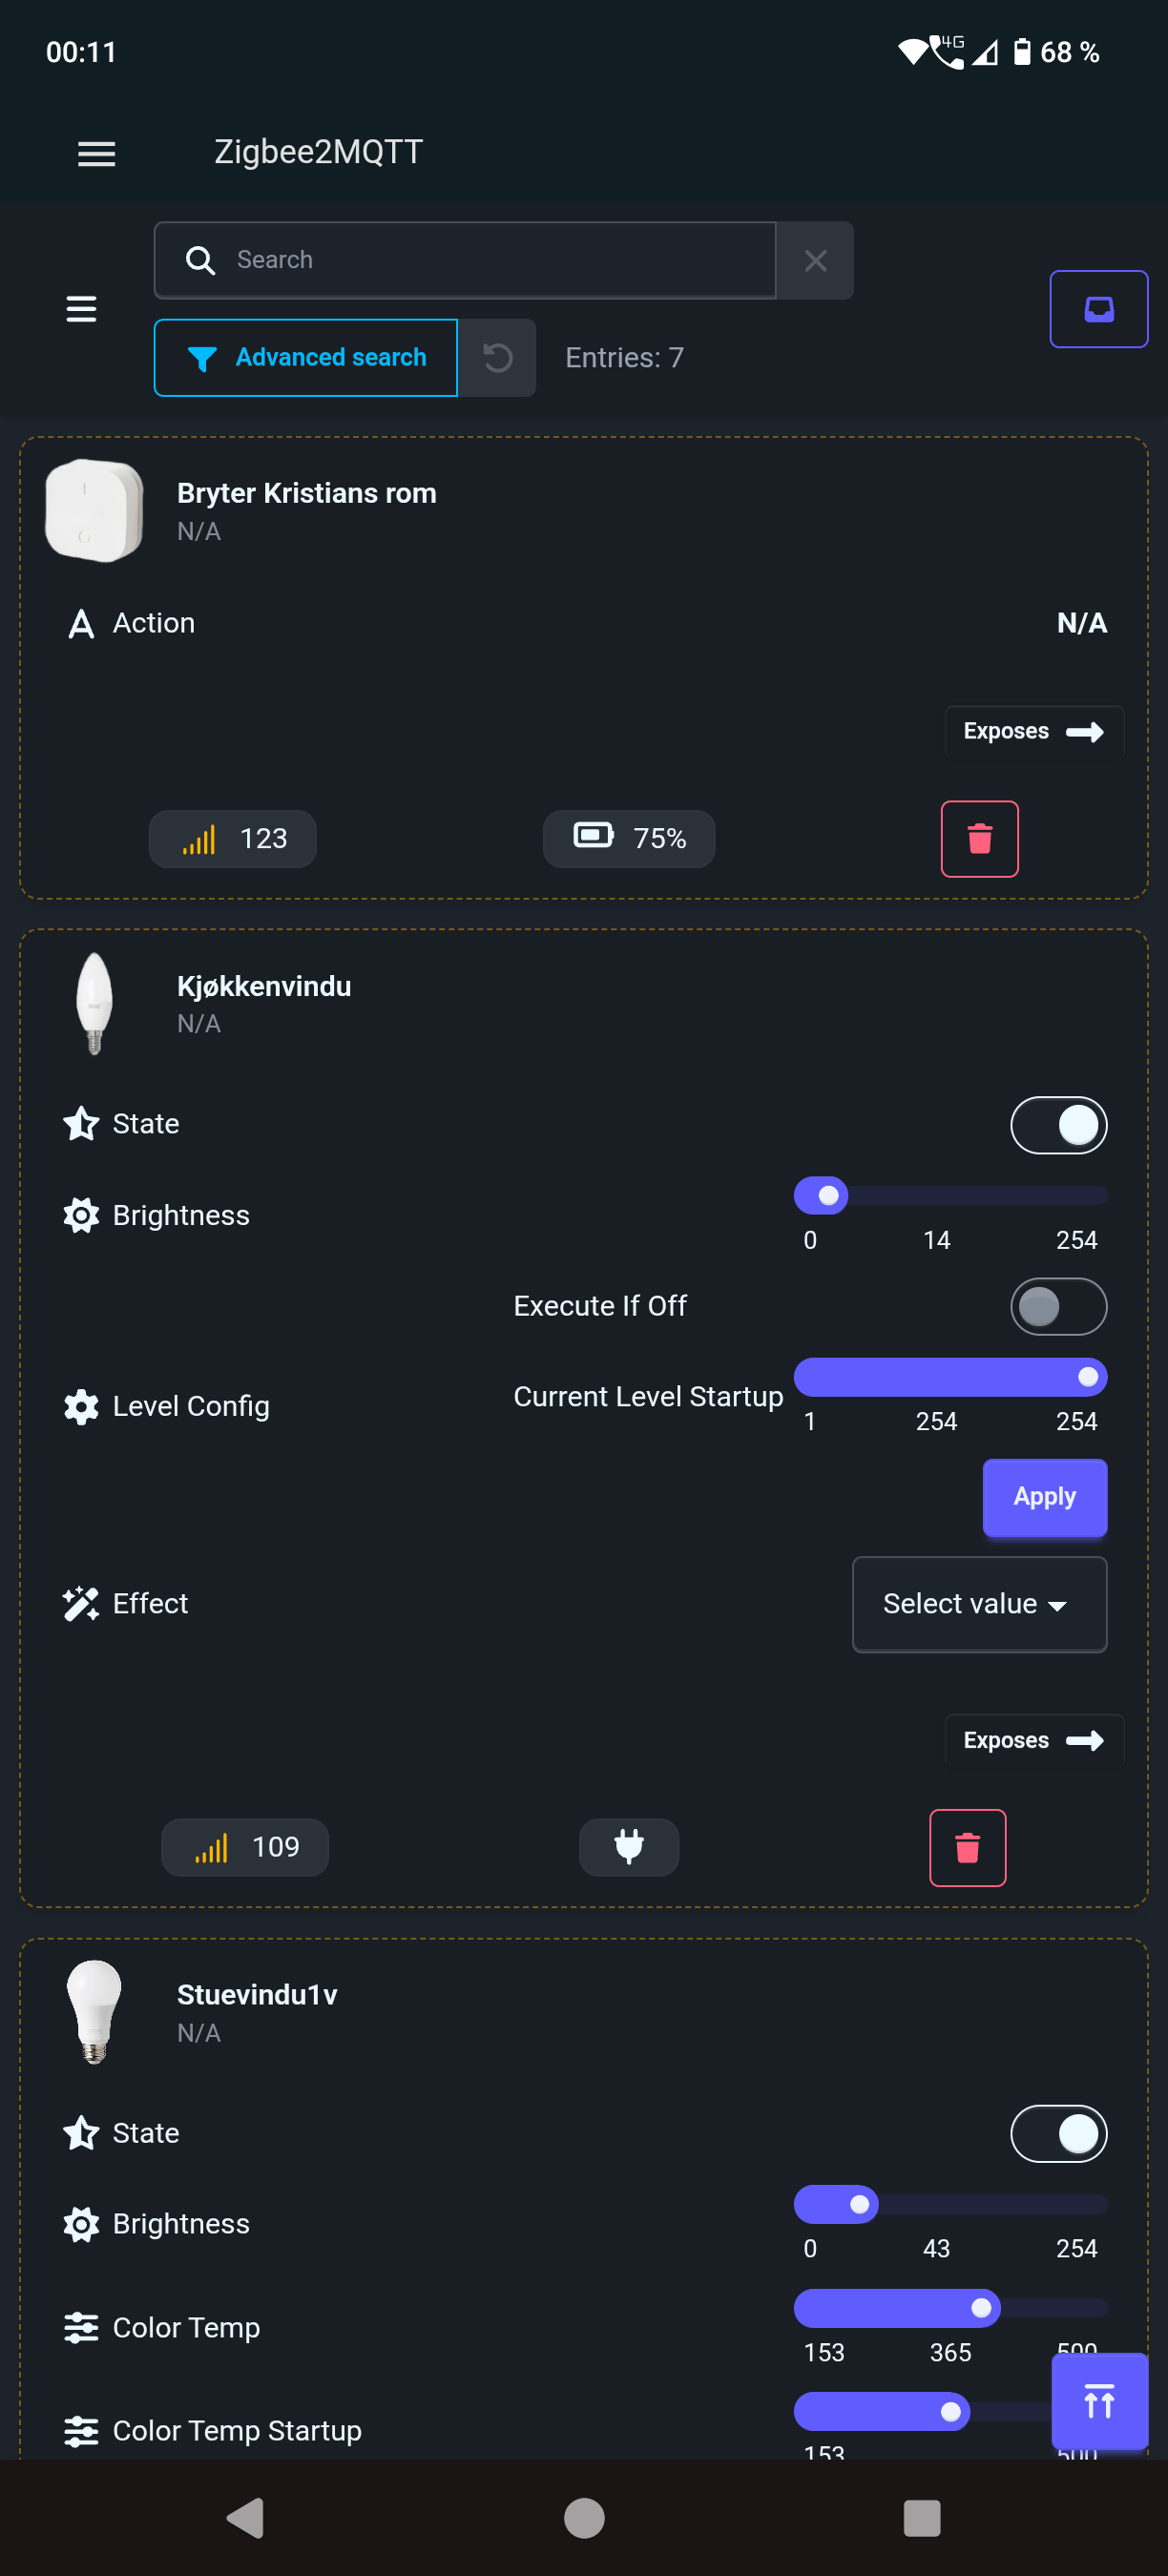The width and height of the screenshot is (1168, 2576).
Task: Click the Kjøkkenvindu Brightness slider
Action: click(x=949, y=1195)
